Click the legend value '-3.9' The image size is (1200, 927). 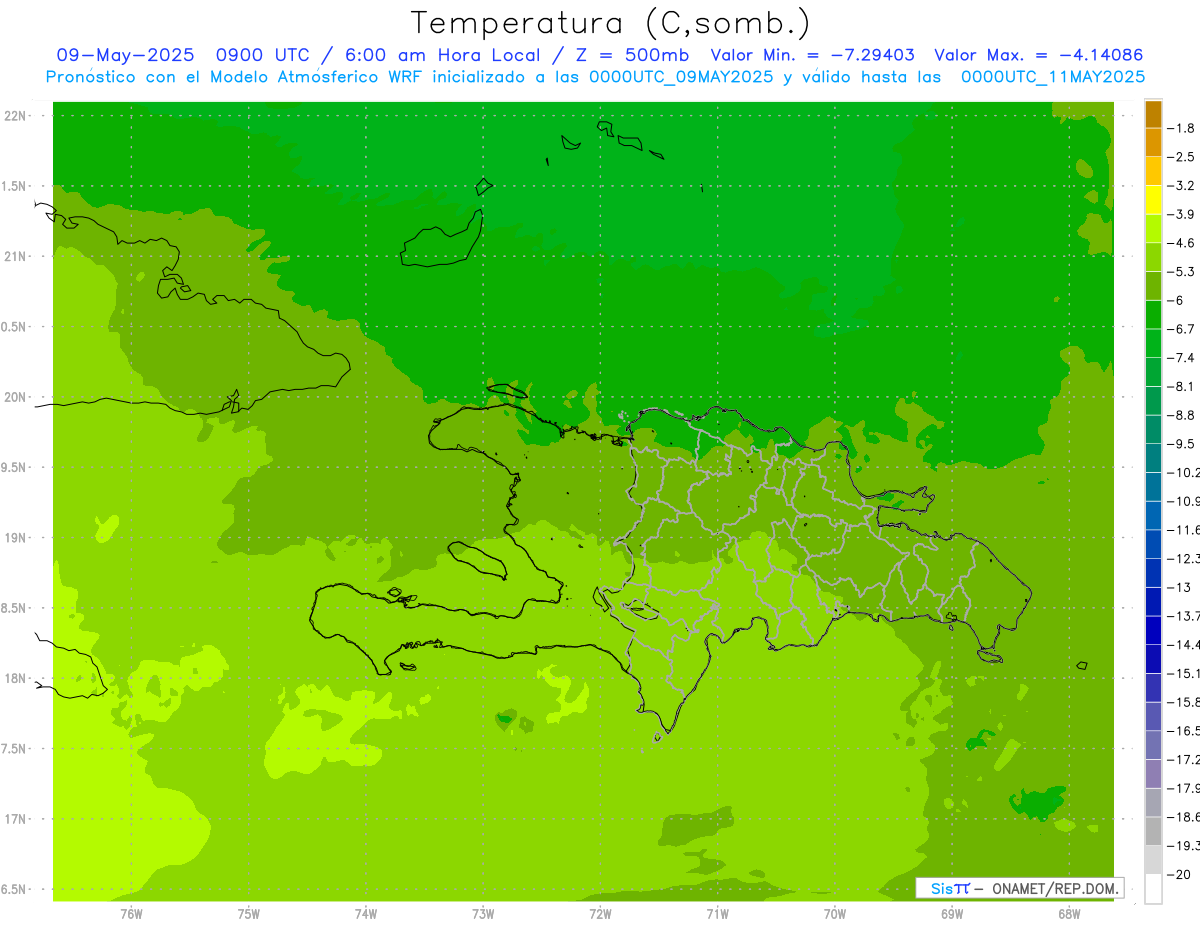click(1182, 214)
